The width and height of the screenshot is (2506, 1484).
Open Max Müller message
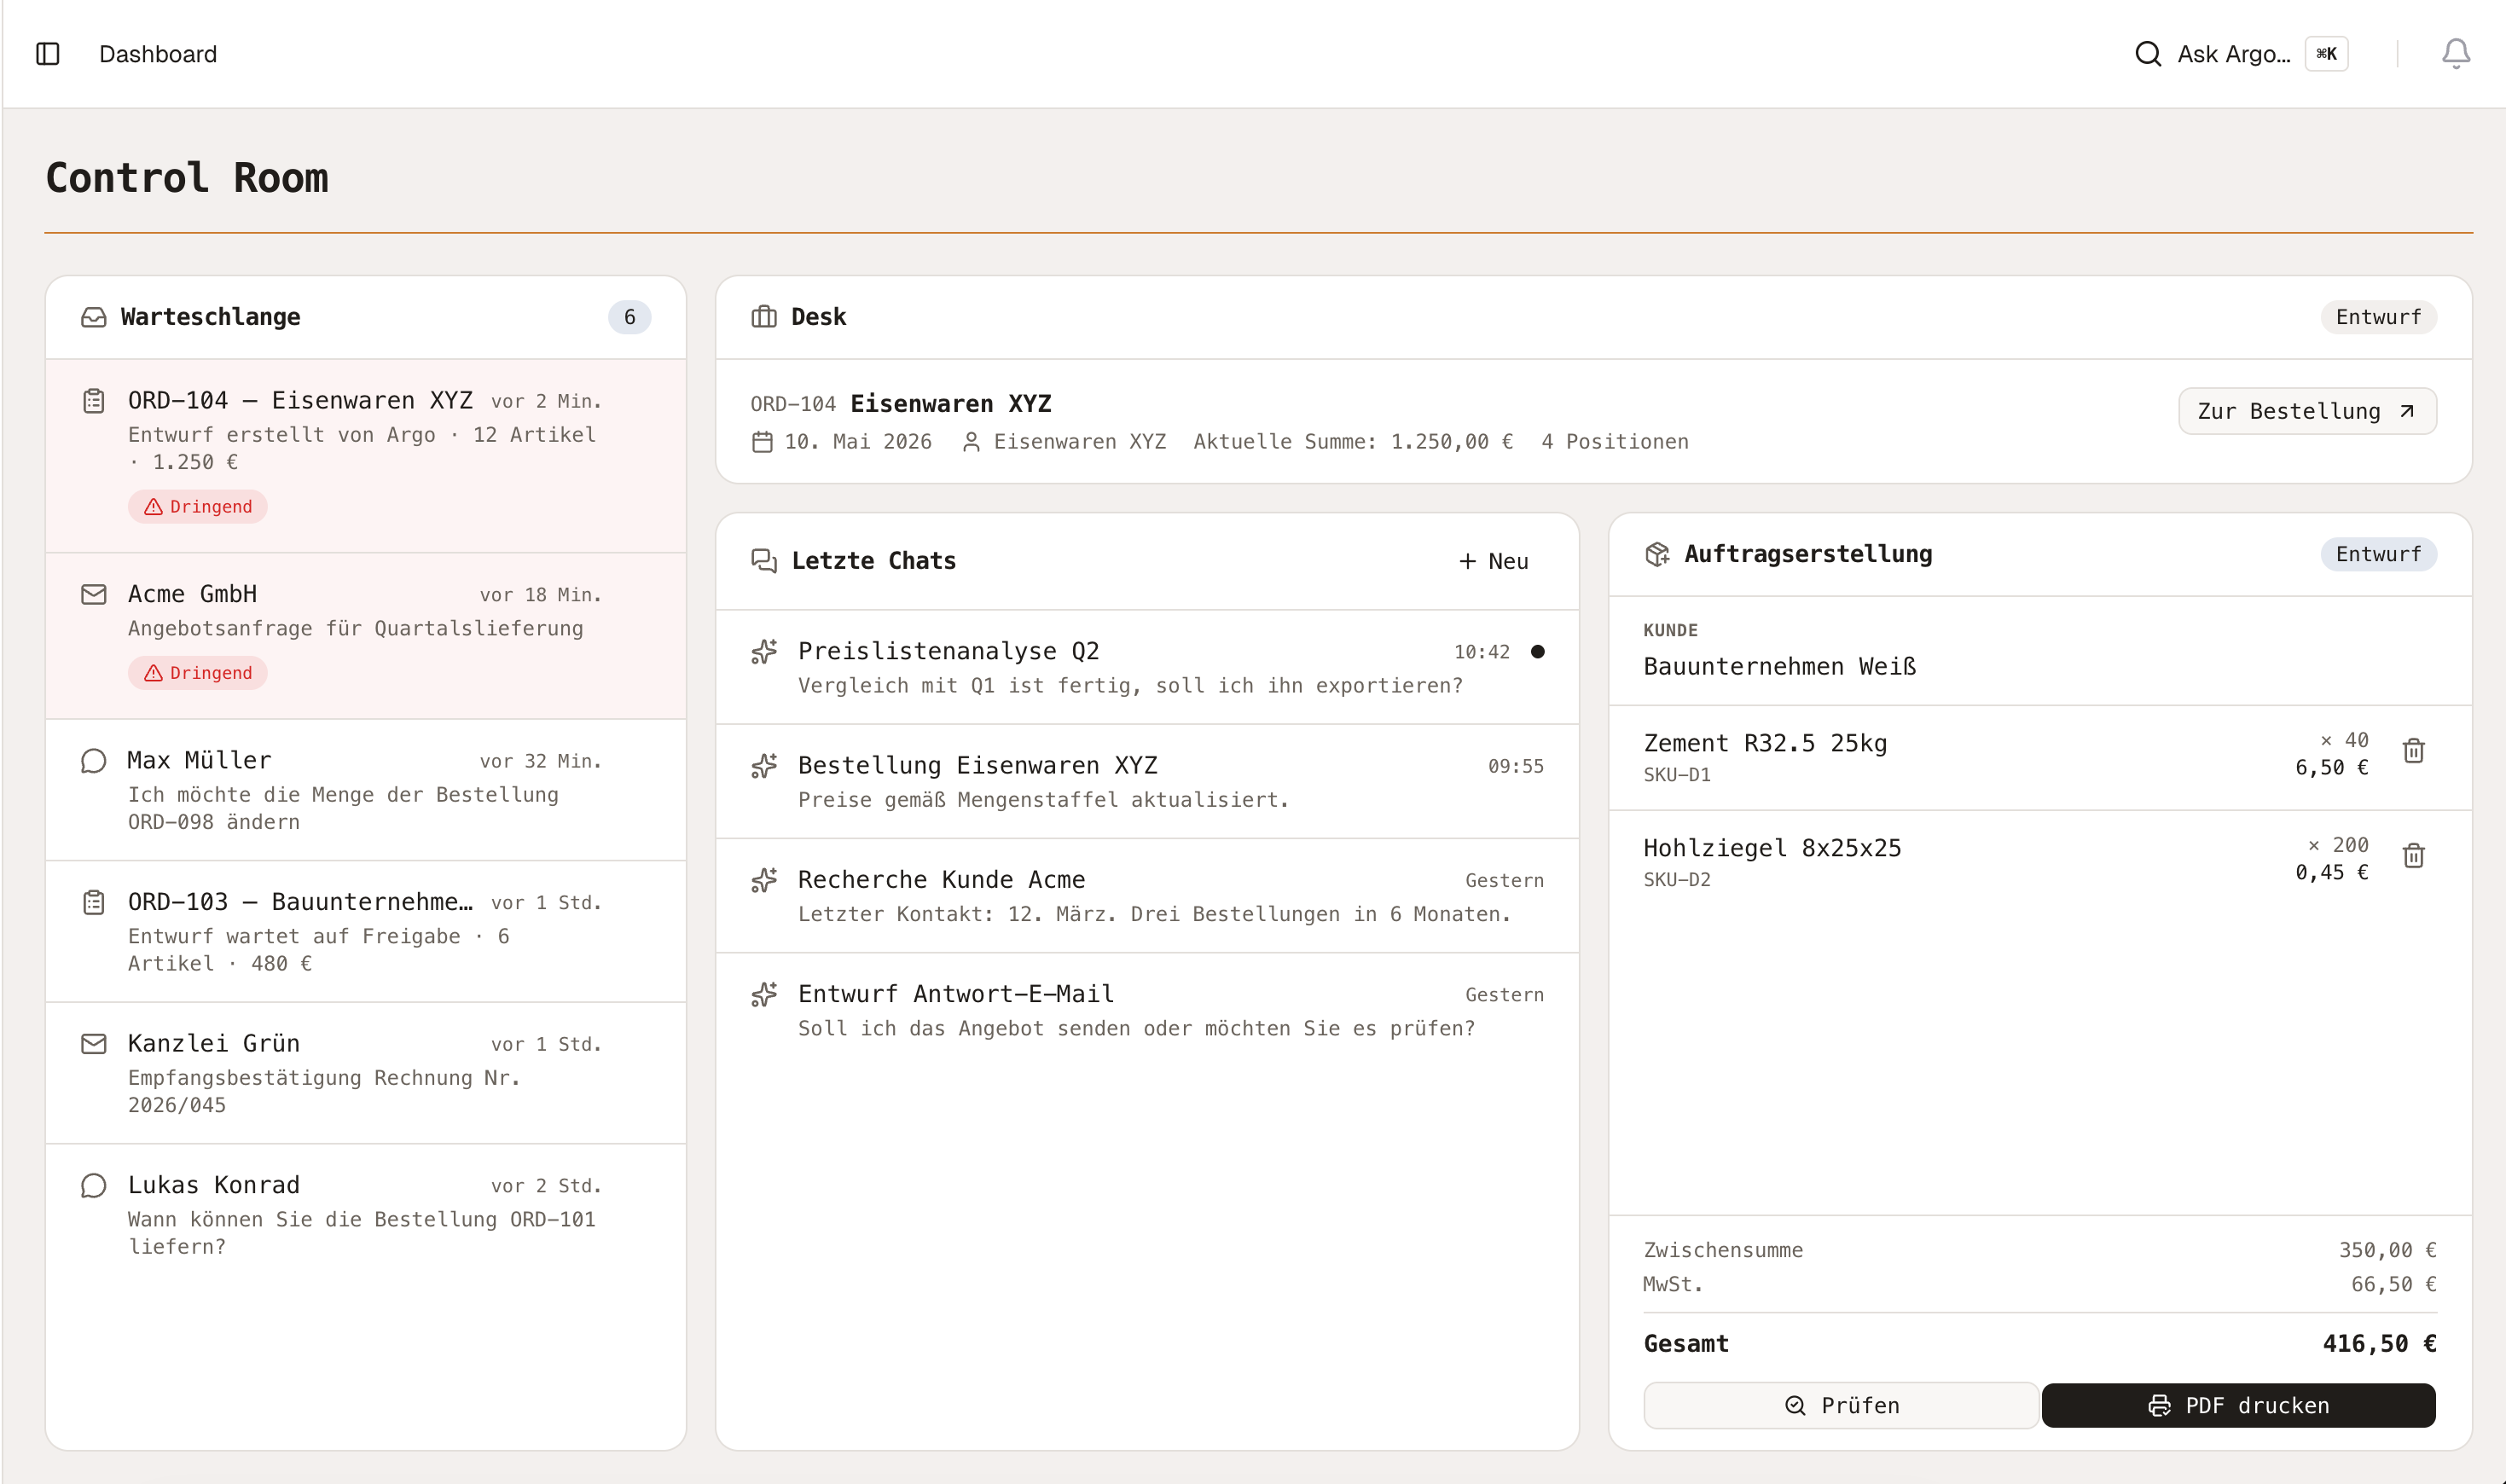tap(366, 790)
